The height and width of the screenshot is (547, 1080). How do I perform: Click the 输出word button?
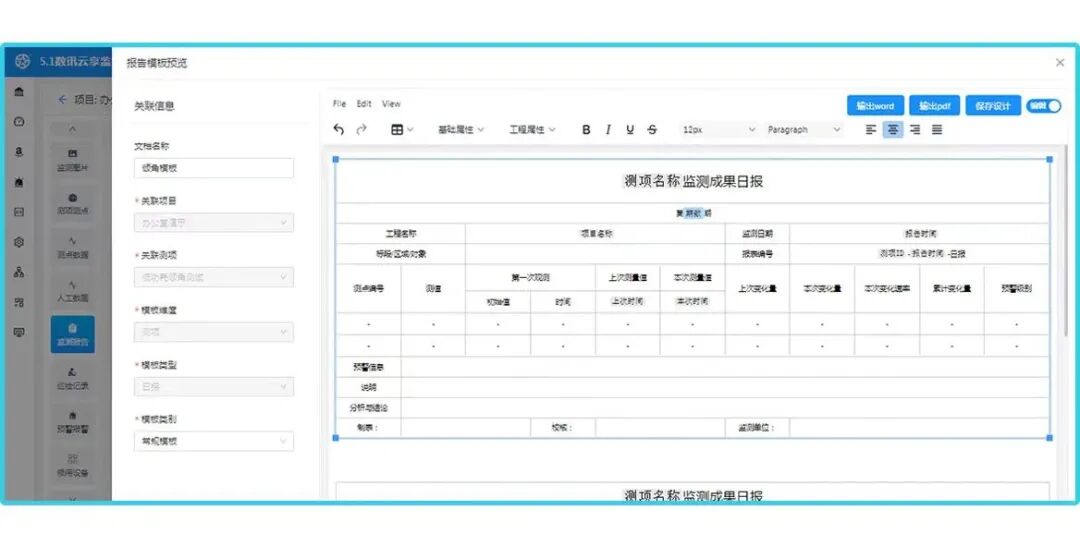(x=875, y=106)
